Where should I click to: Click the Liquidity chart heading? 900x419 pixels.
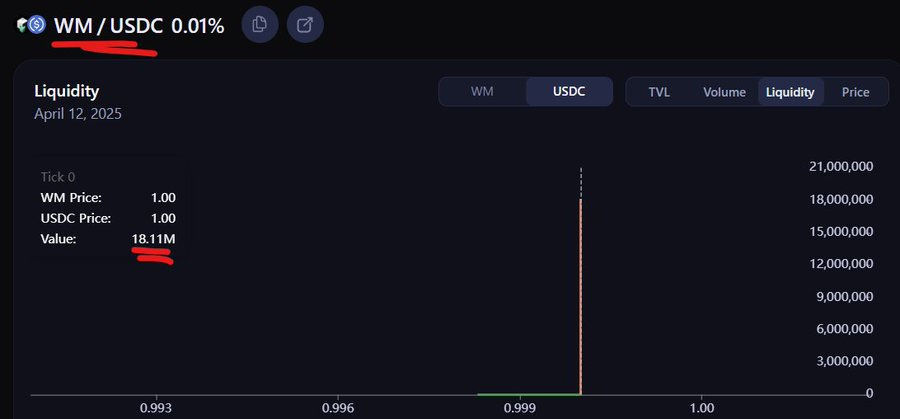pos(67,91)
